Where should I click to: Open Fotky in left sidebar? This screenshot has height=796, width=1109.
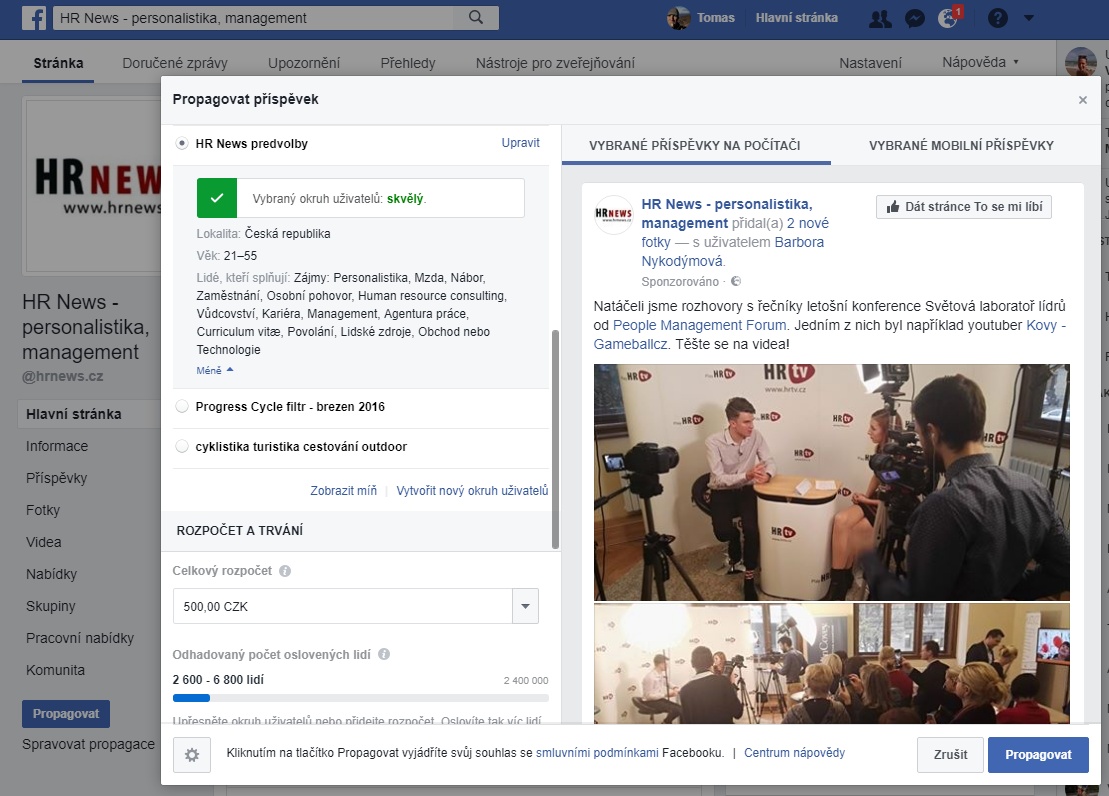click(43, 510)
